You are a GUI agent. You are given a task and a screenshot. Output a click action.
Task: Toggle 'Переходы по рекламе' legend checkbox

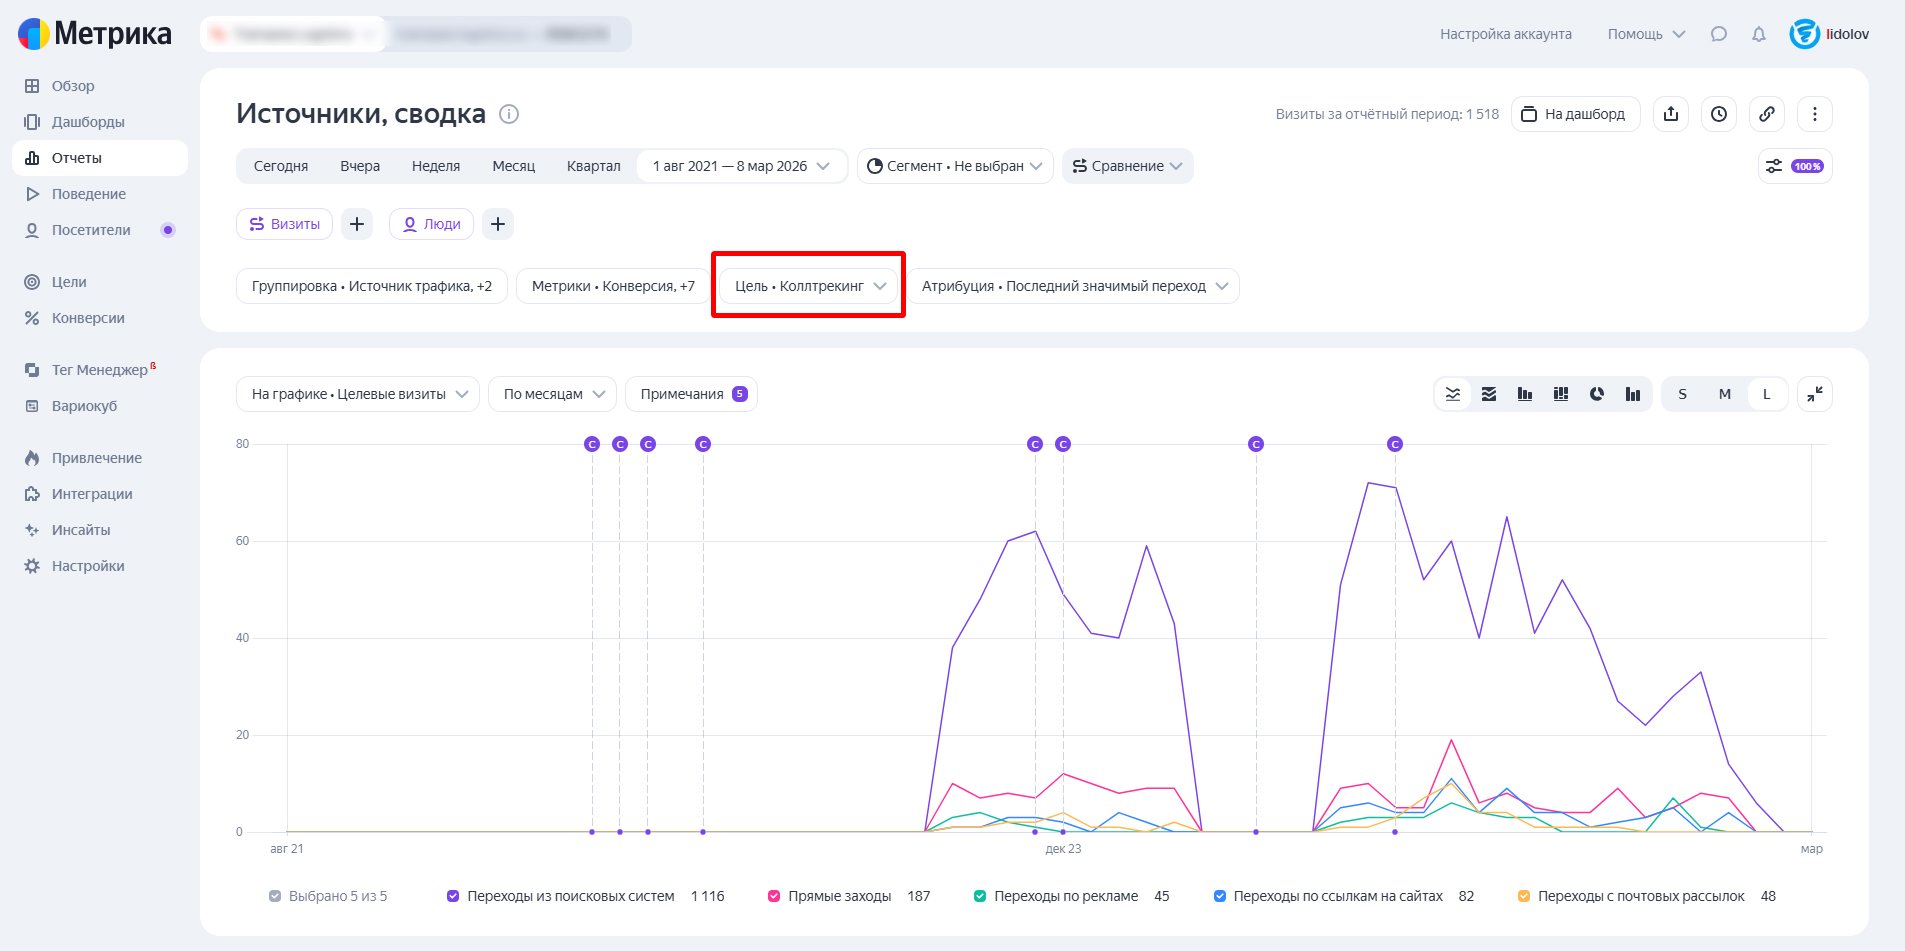980,896
